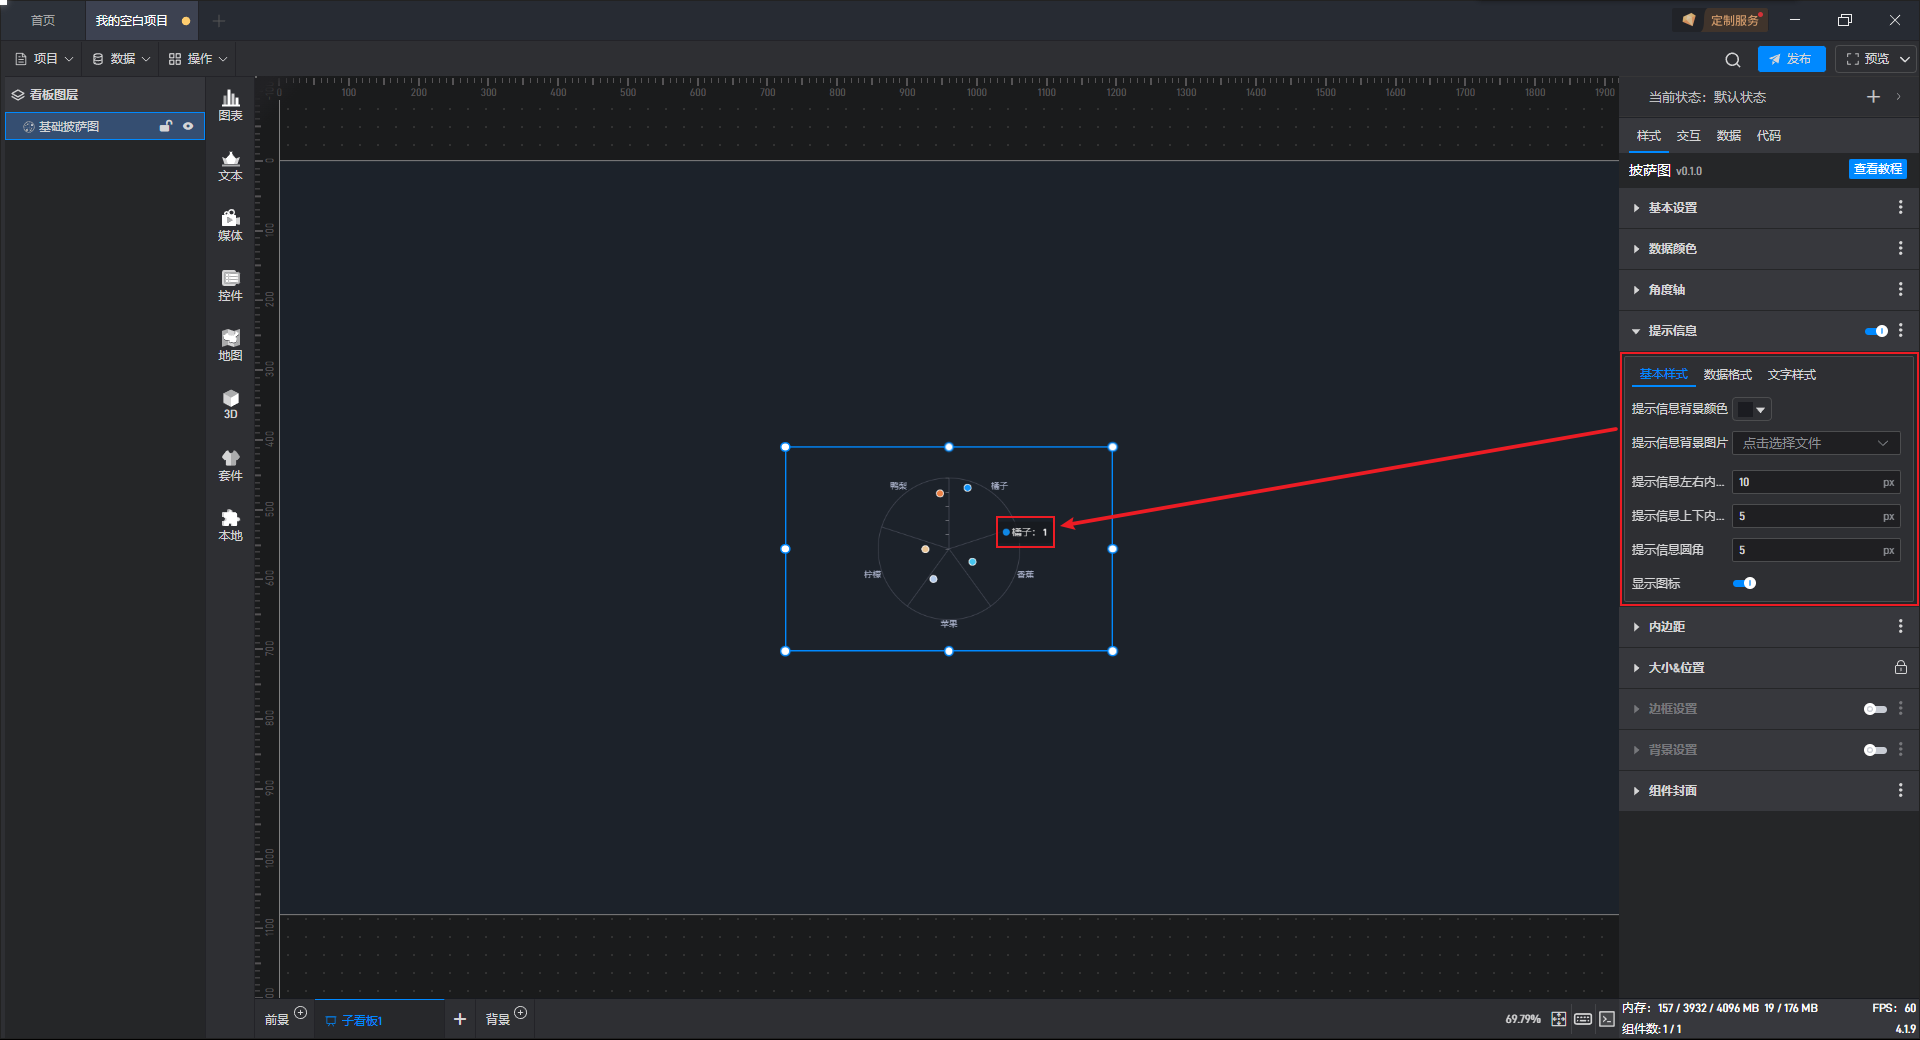Hide the 基础披萨图 layer with eye icon

click(188, 126)
